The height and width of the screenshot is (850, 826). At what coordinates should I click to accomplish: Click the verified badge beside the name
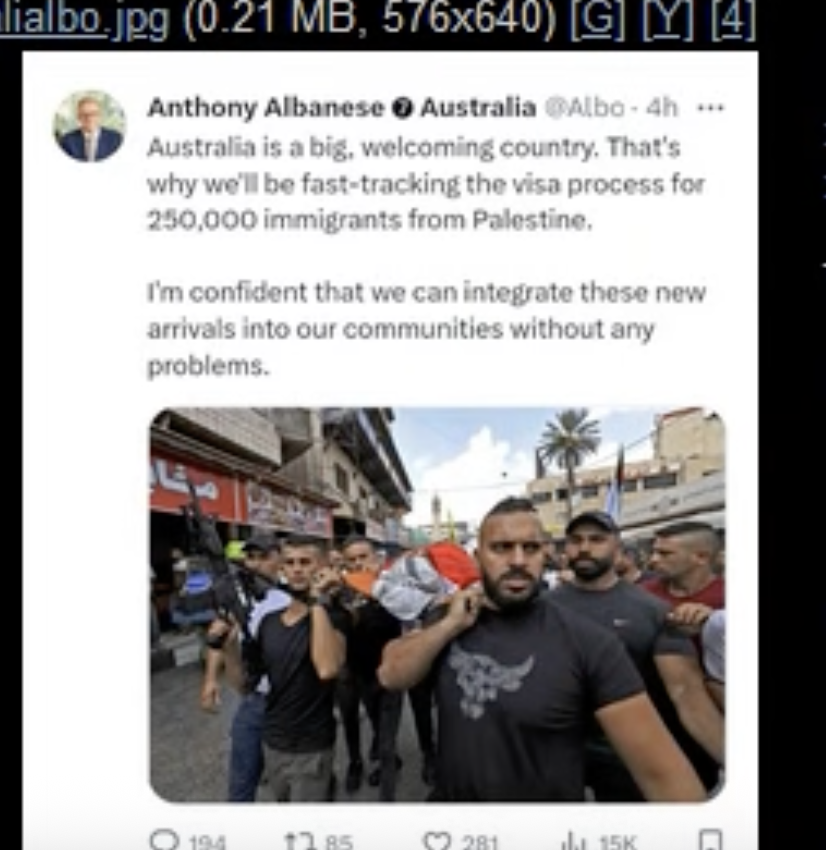click(402, 108)
